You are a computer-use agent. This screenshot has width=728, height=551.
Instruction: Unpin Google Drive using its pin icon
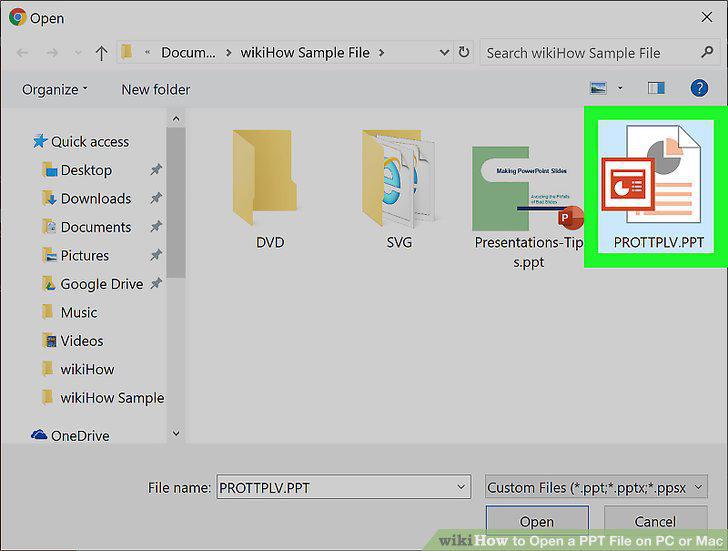click(156, 284)
